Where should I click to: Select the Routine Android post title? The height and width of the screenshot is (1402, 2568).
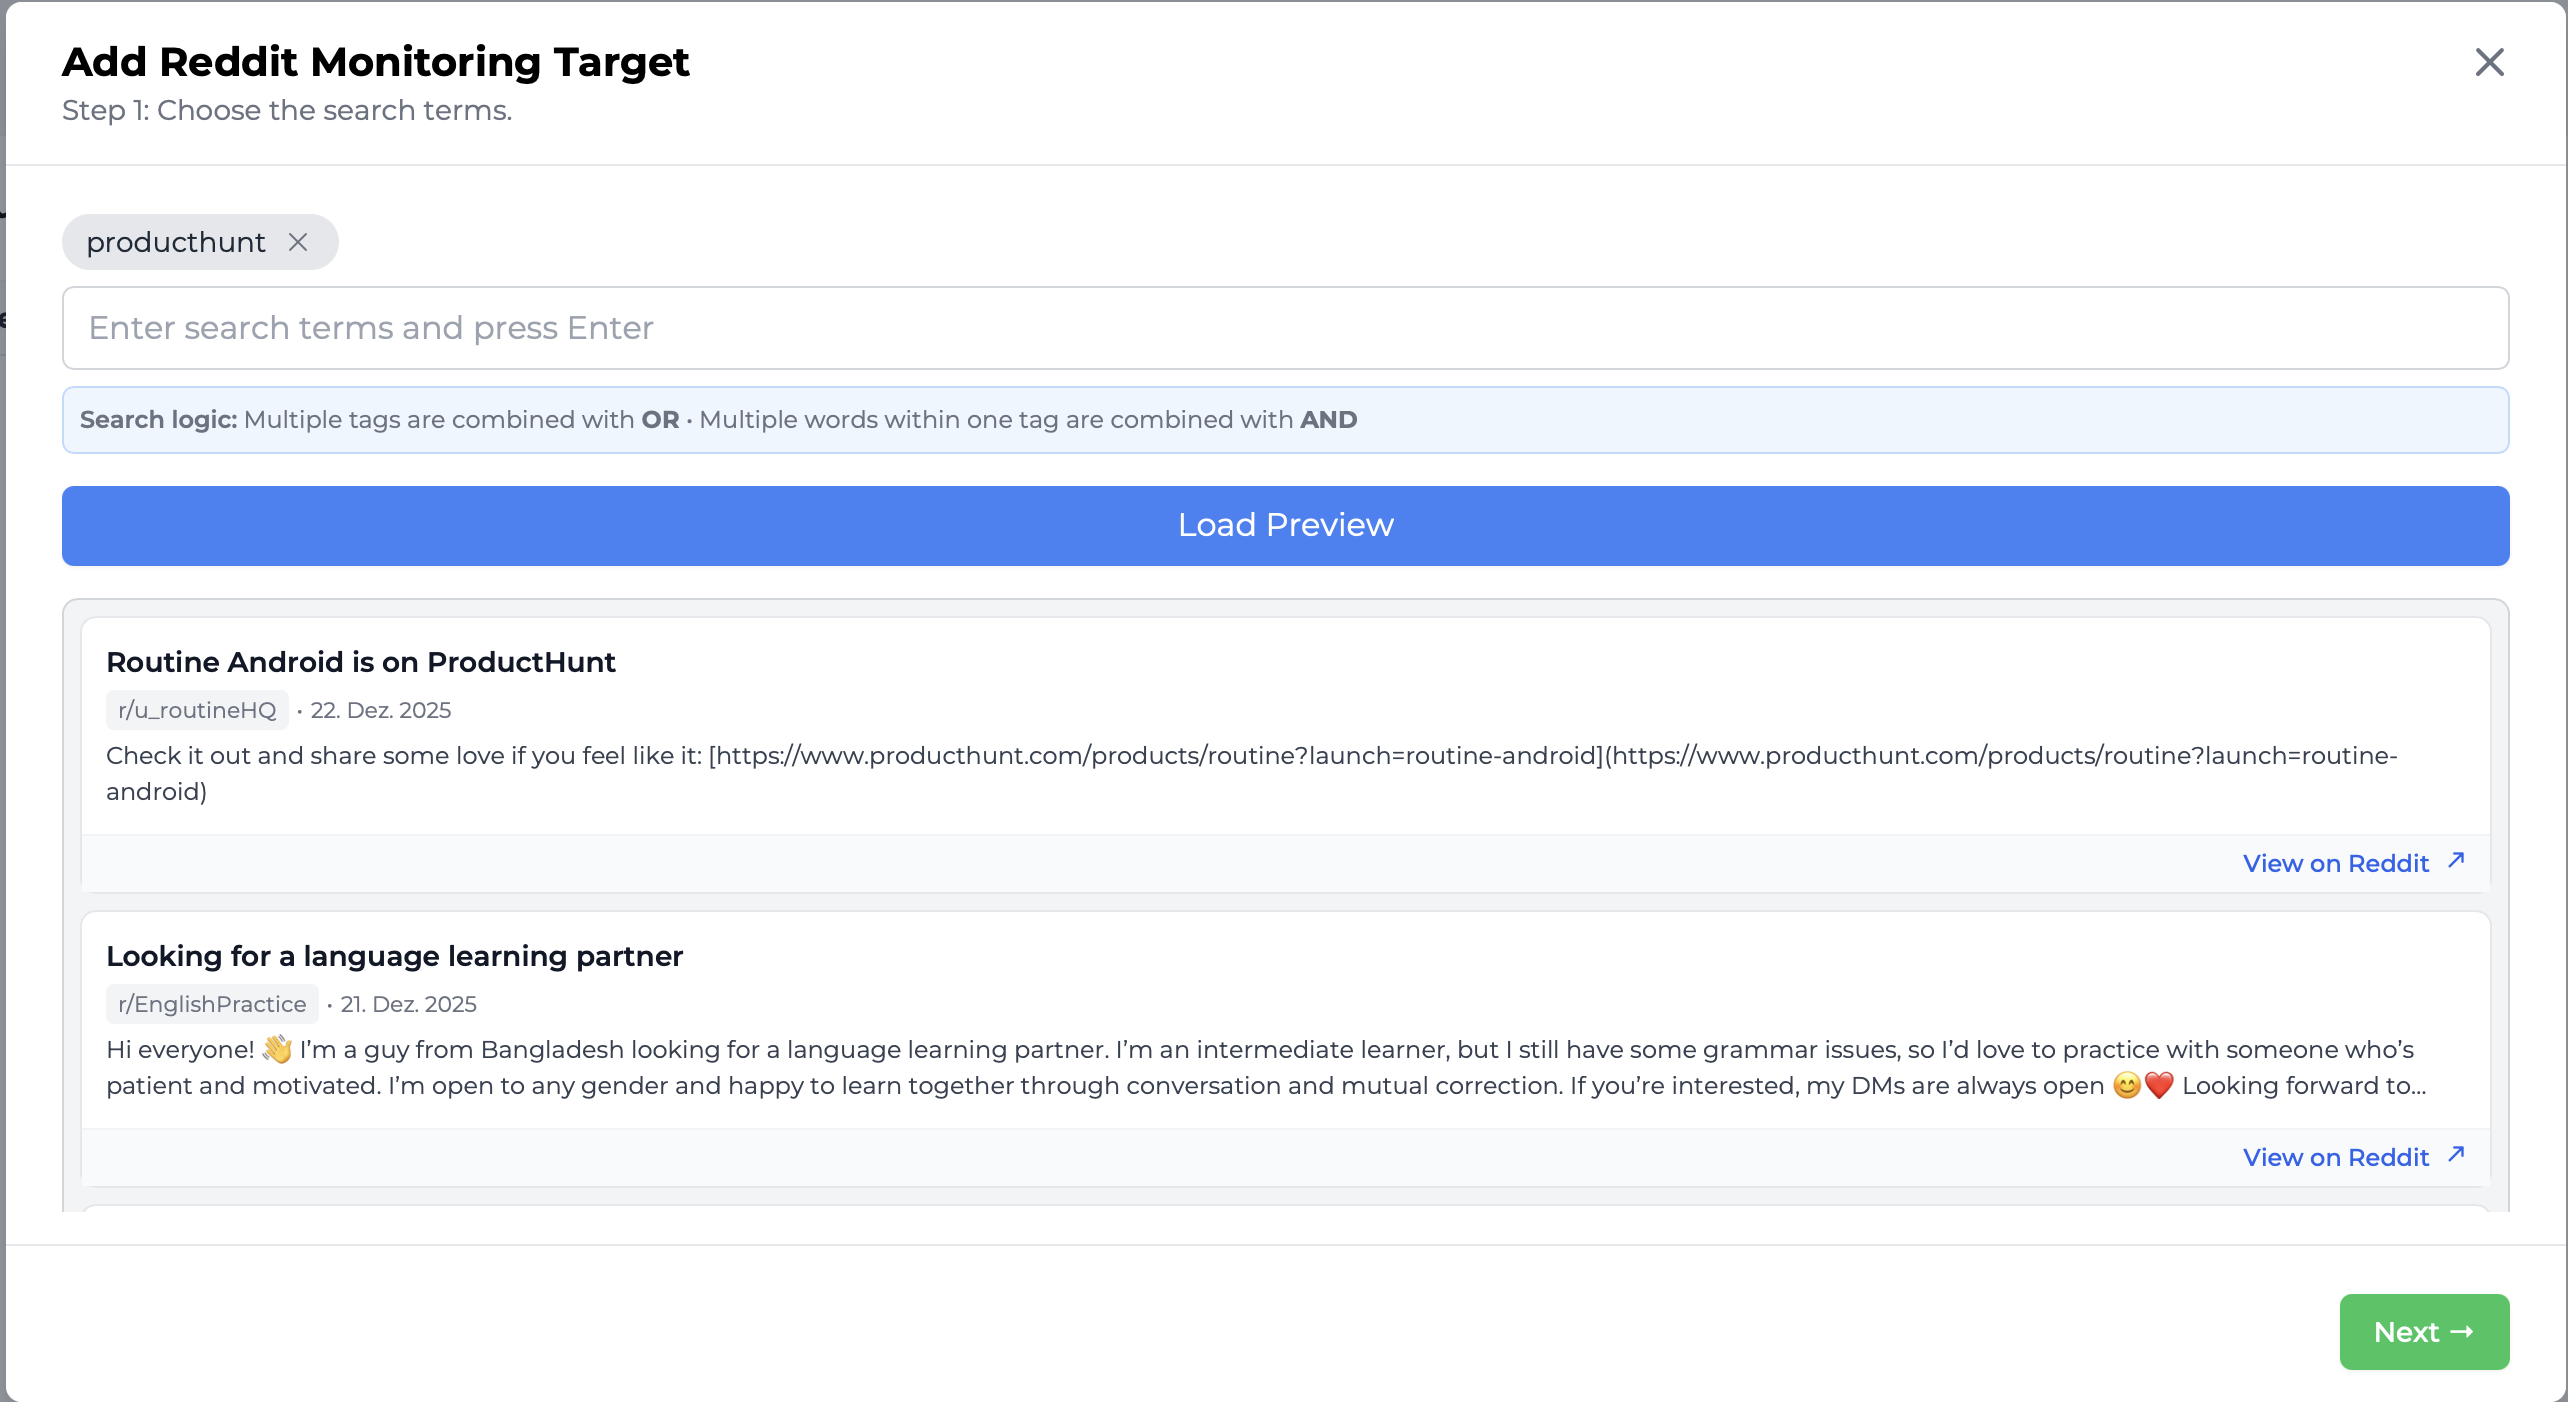[361, 662]
